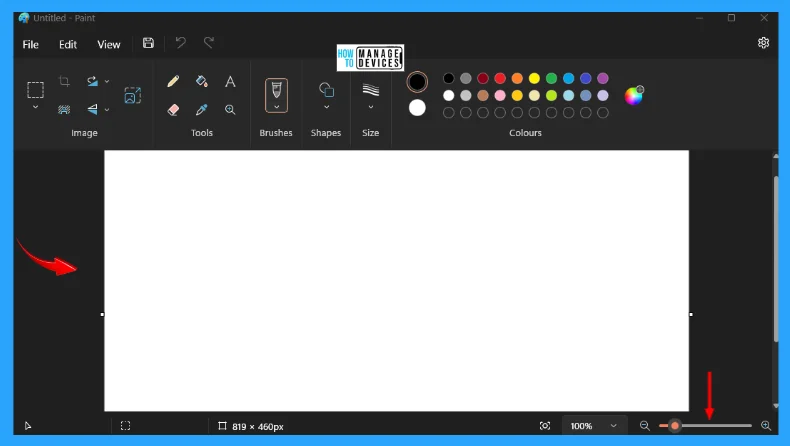Open the 100% zoom level dropdown
Viewport: 790px width, 446px height.
[594, 426]
